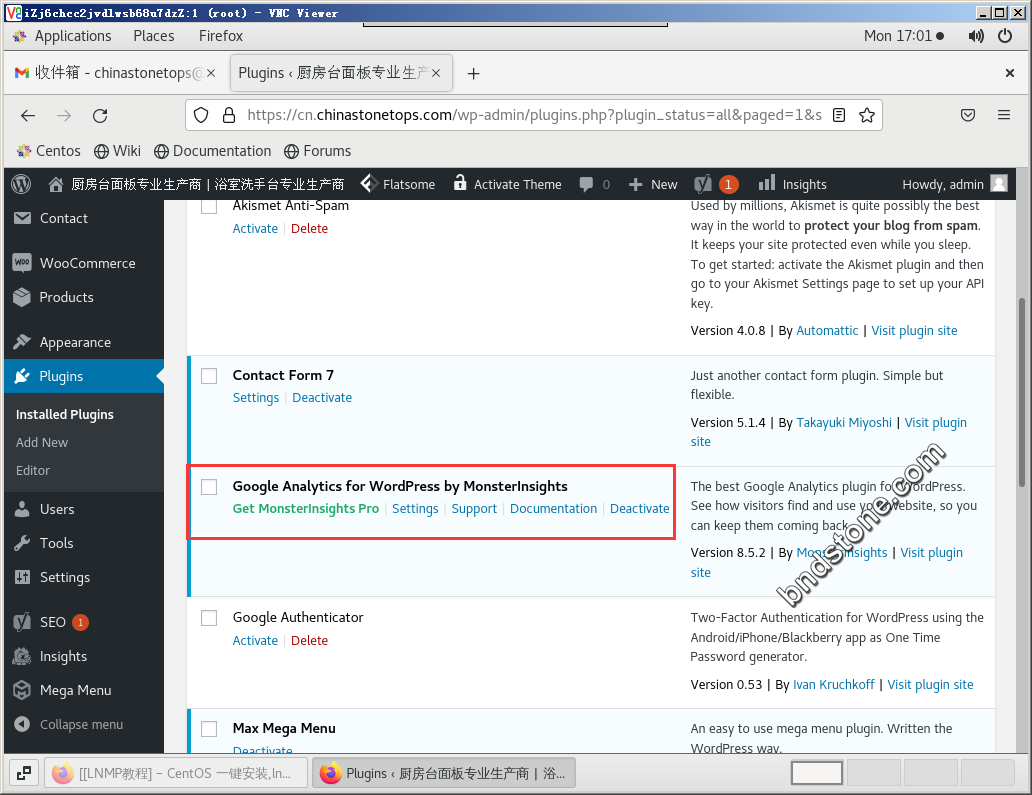Click the URL address bar
This screenshot has width=1032, height=795.
534,115
